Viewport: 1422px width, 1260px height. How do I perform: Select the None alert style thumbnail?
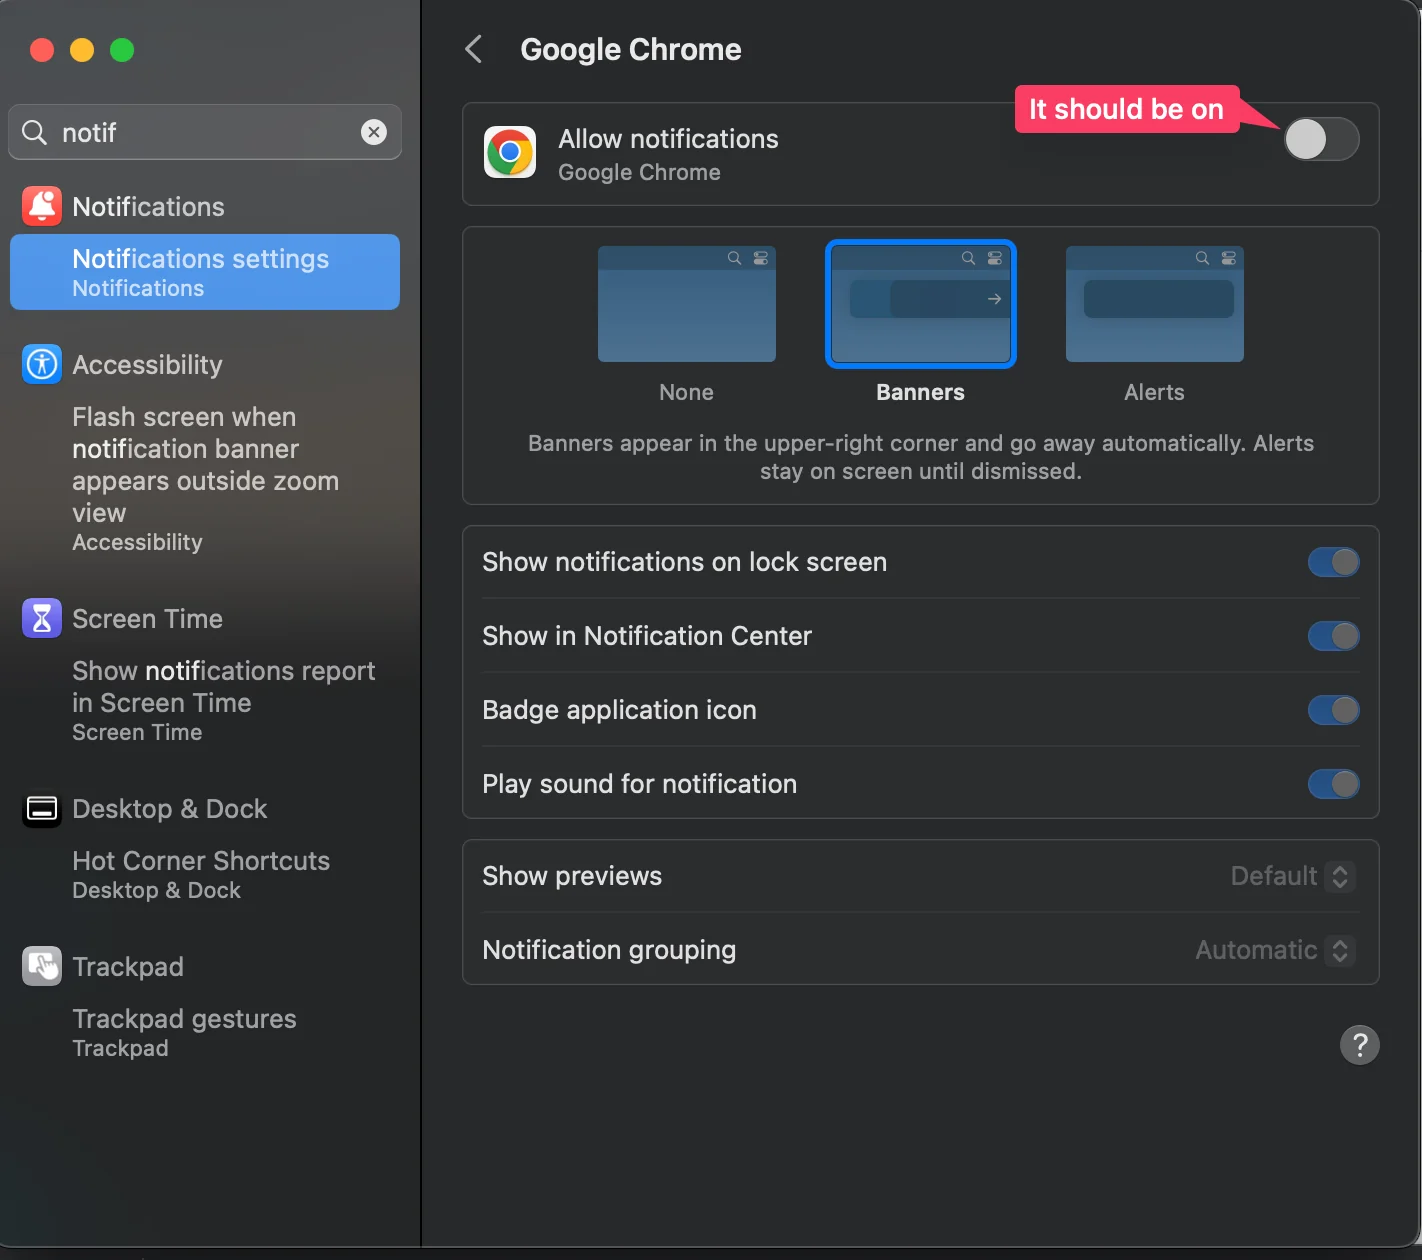tap(687, 304)
